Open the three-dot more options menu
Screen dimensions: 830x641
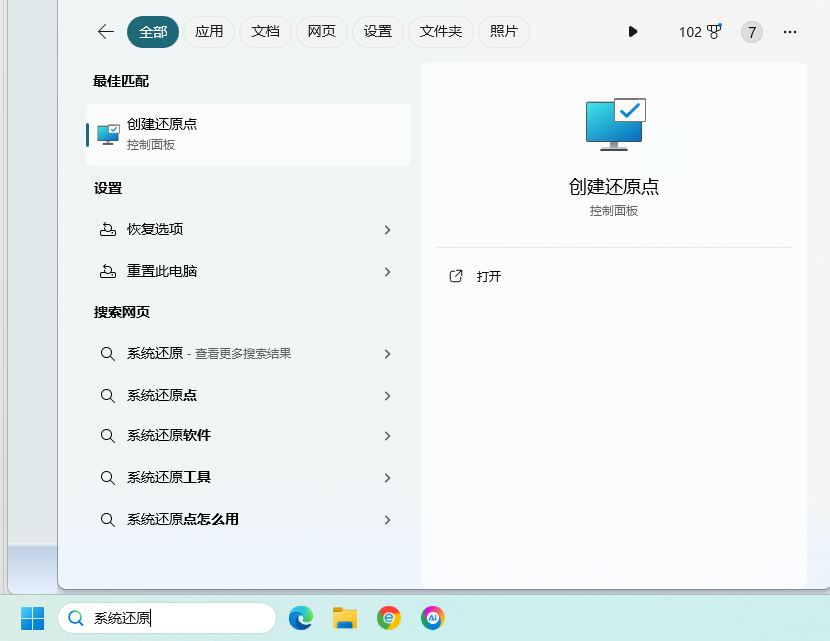click(x=790, y=32)
